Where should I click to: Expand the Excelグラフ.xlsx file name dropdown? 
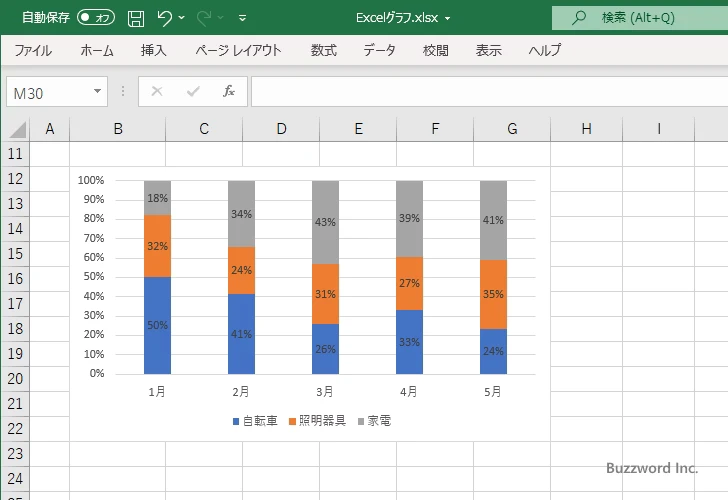pyautogui.click(x=448, y=18)
